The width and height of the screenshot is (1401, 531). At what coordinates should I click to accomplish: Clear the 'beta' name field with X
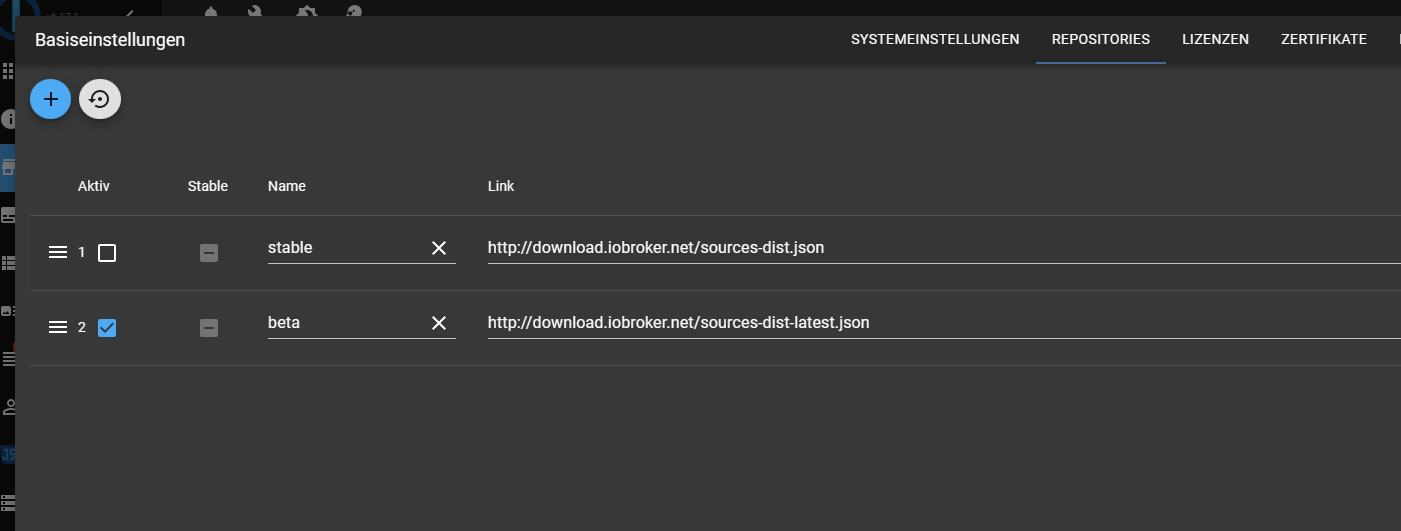pos(438,323)
